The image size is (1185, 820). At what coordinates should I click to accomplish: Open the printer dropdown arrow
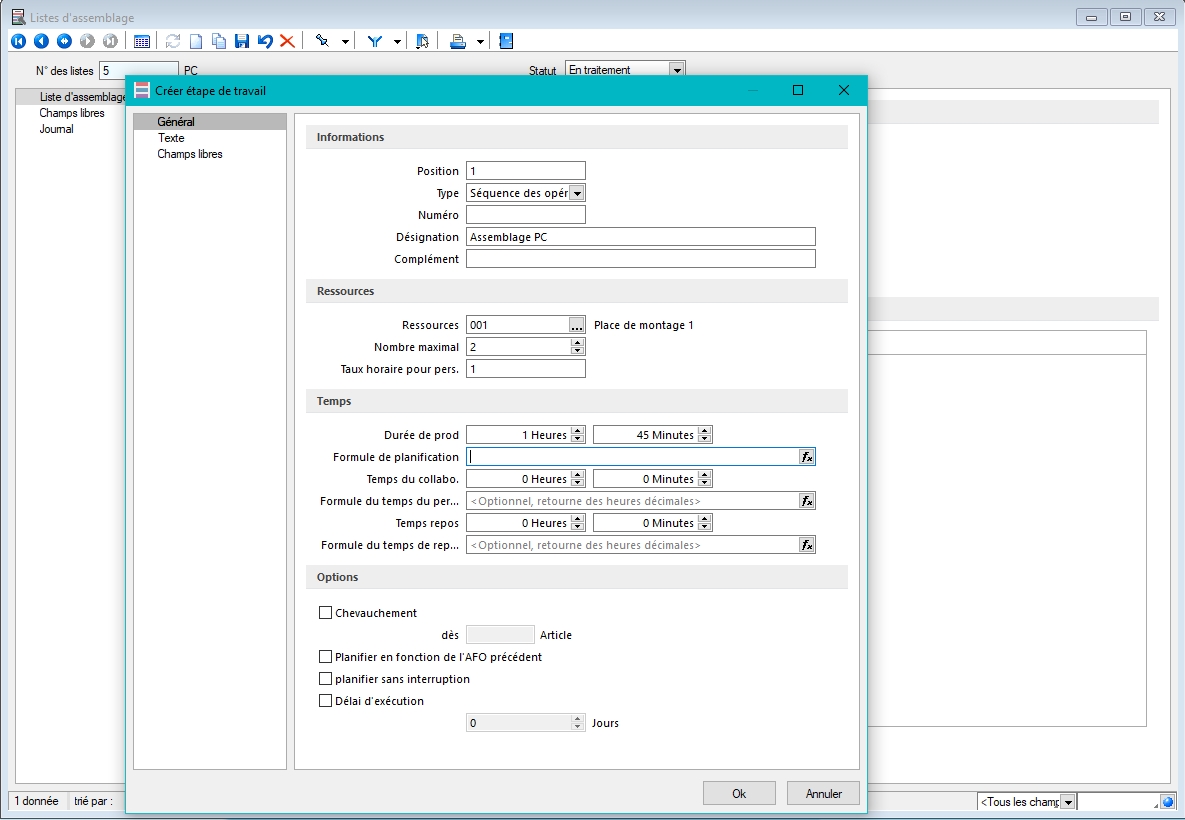pos(480,42)
